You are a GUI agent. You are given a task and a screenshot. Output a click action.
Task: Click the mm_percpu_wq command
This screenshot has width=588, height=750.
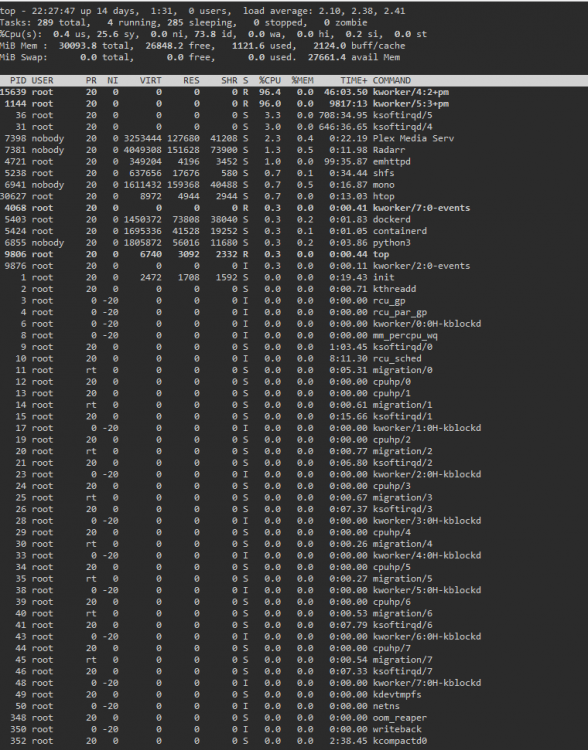405,335
